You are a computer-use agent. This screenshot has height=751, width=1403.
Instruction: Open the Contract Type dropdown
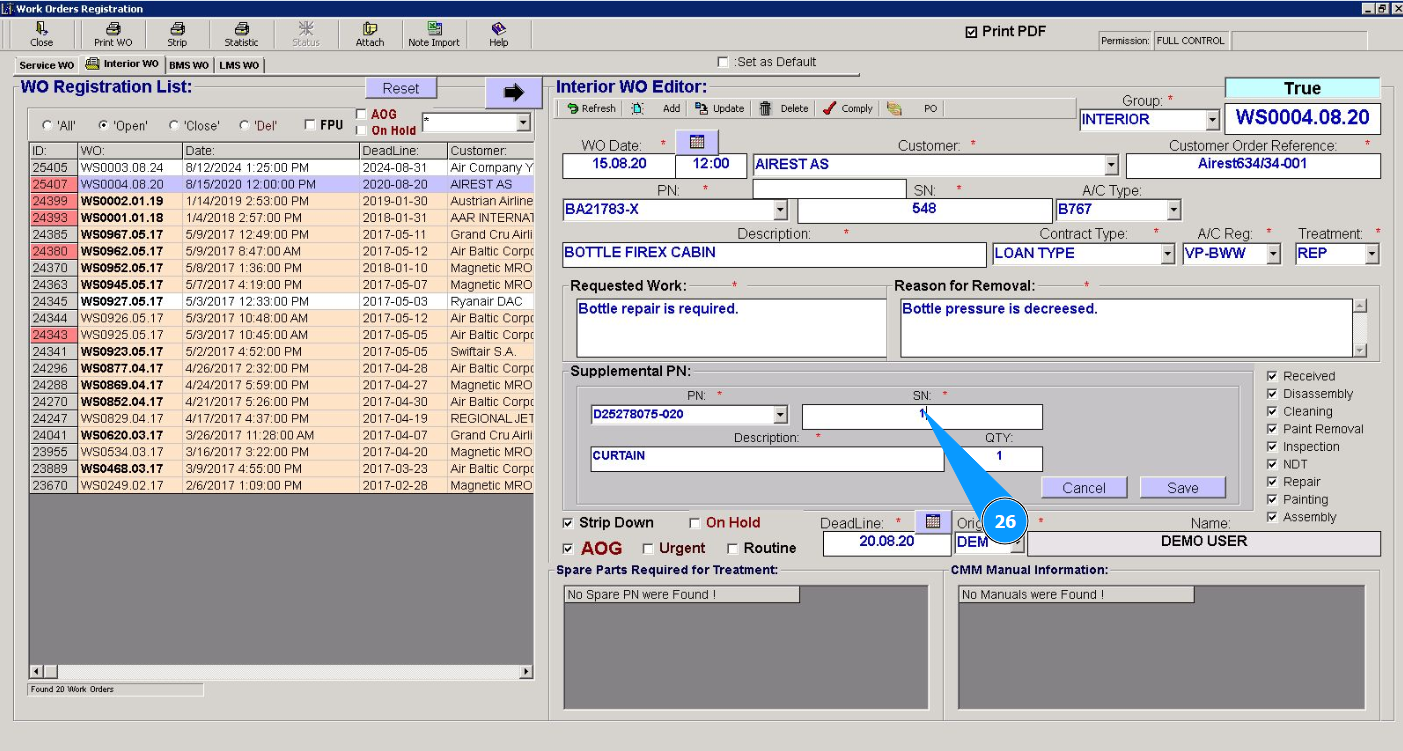1167,254
